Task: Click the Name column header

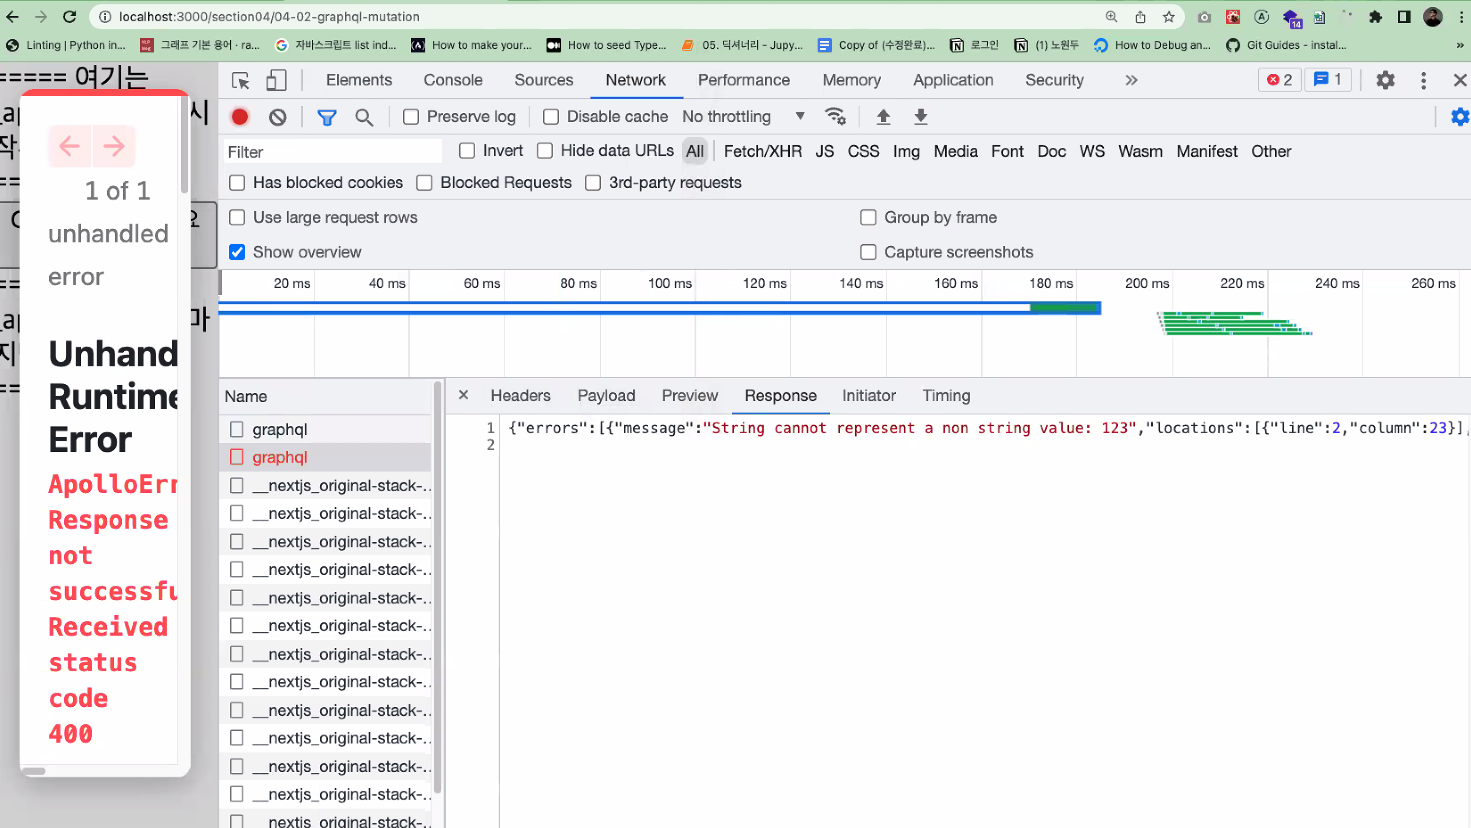Action: pos(326,397)
